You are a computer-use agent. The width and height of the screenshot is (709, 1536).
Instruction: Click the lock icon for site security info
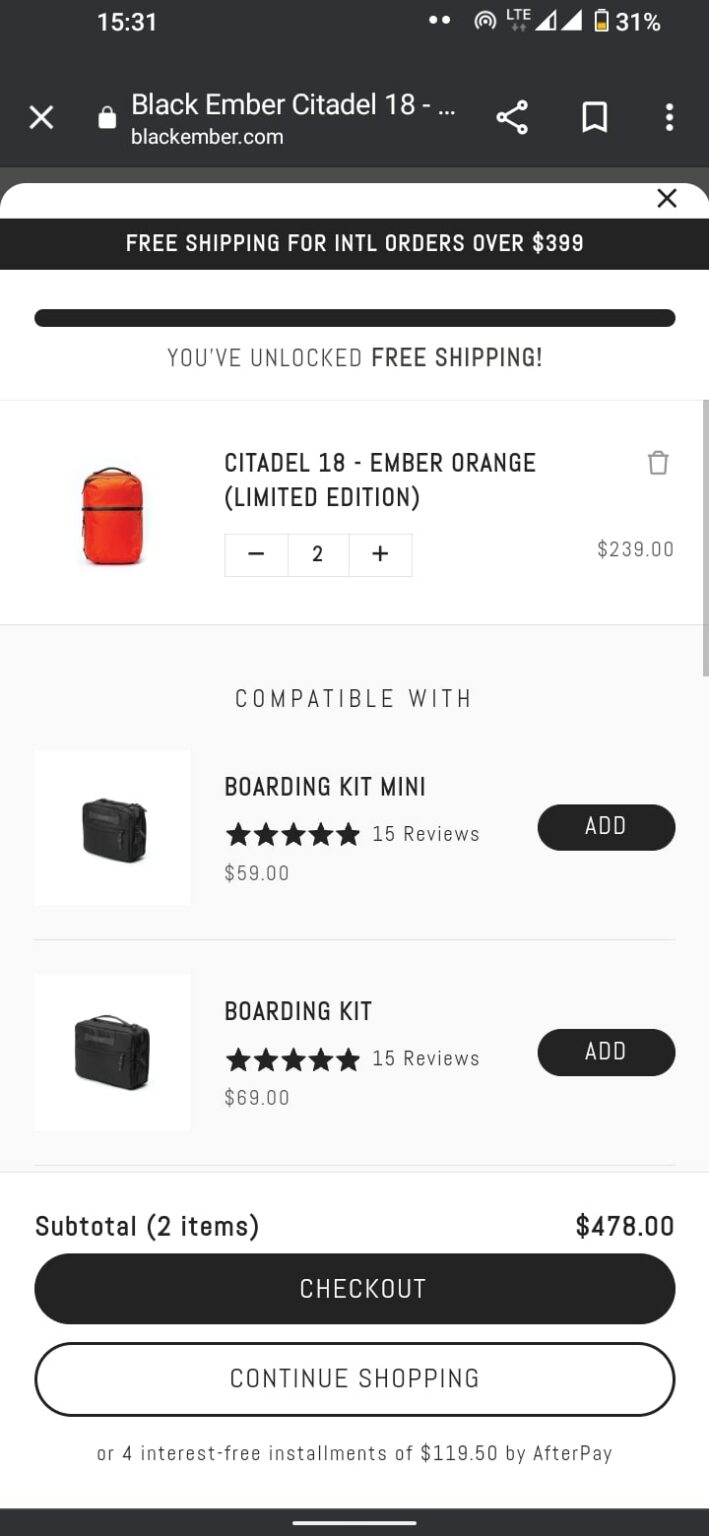[x=106, y=117]
